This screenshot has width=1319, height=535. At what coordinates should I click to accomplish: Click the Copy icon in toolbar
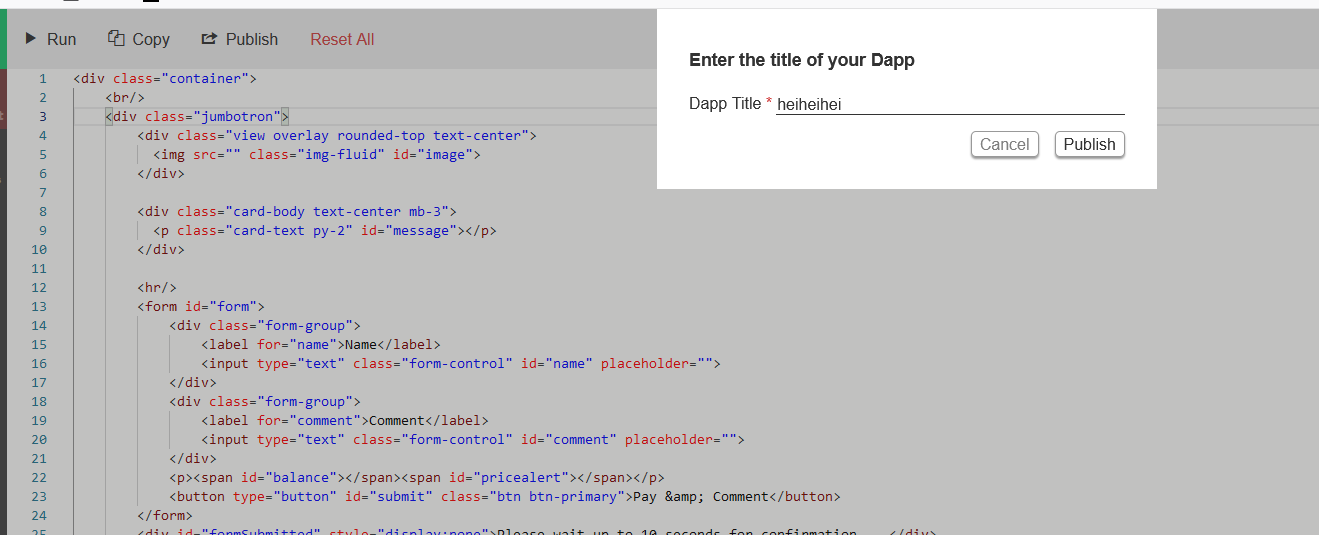115,38
